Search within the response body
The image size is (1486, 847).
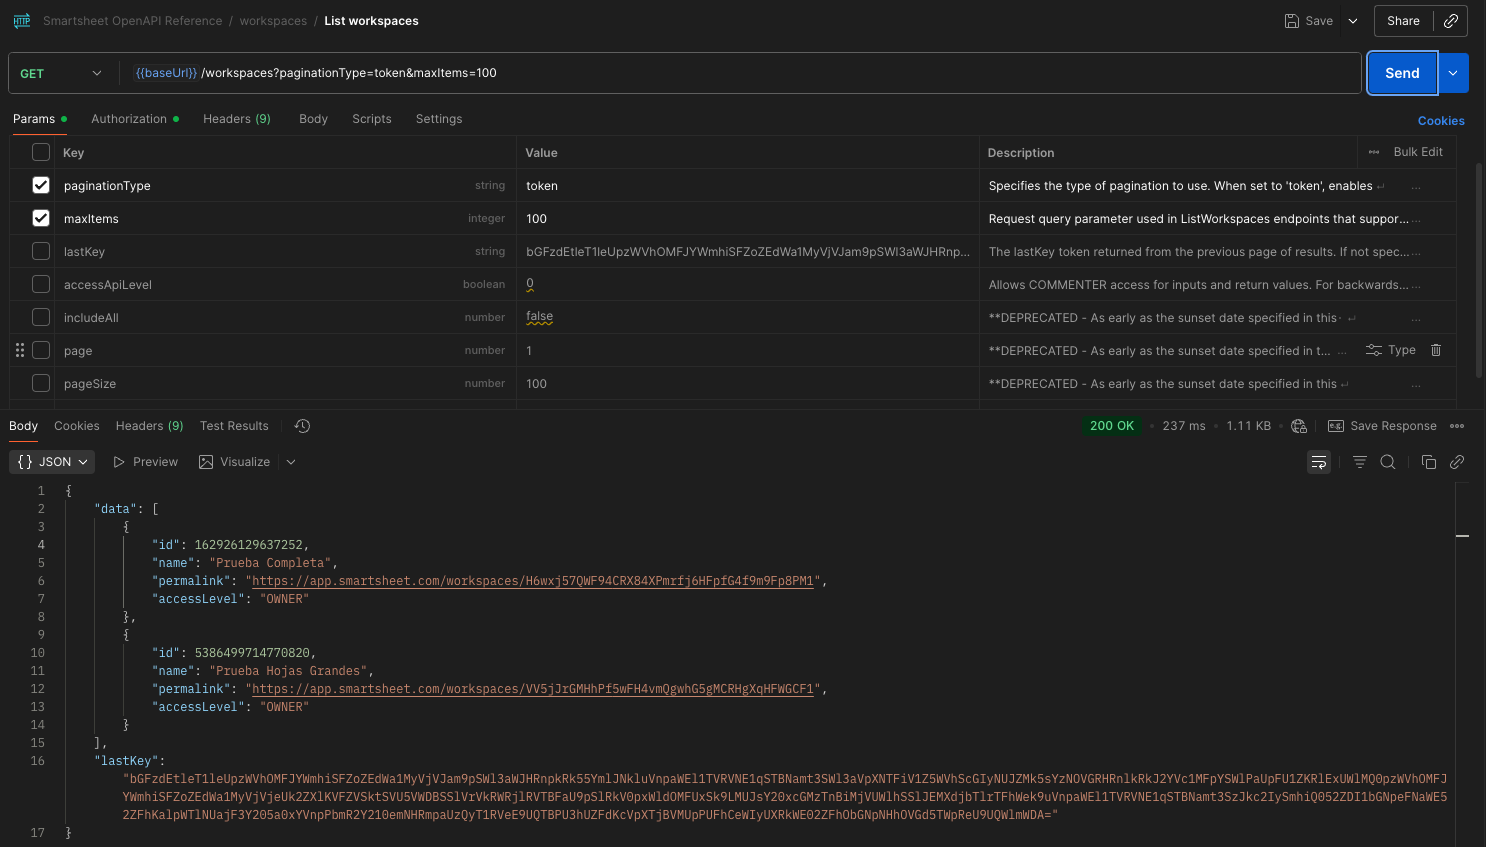click(x=1388, y=462)
